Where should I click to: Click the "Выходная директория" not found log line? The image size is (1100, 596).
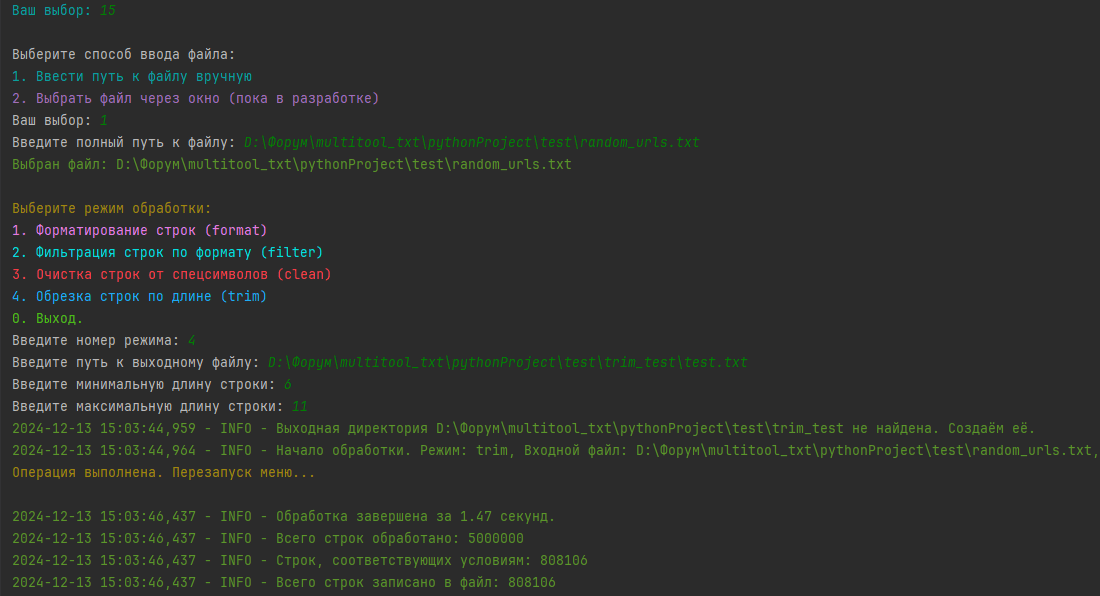point(523,428)
